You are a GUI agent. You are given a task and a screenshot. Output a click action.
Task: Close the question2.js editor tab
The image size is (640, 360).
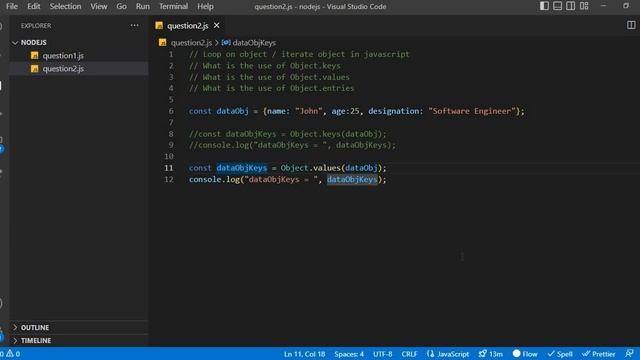point(217,25)
